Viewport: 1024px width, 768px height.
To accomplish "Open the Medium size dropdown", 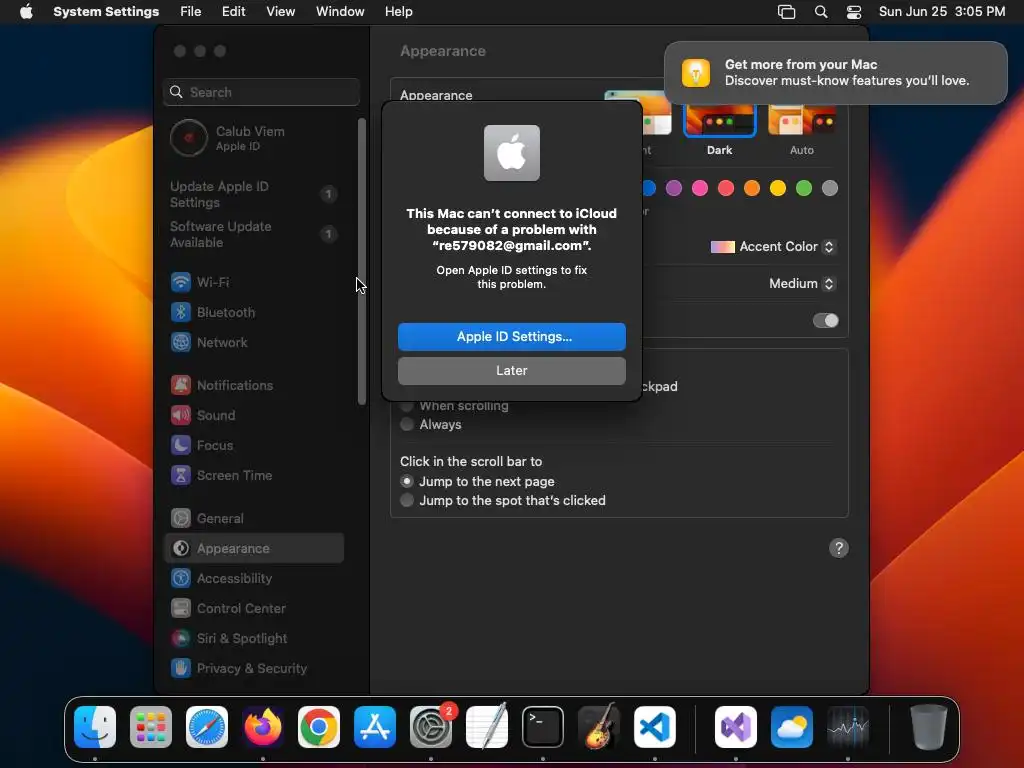I will 802,283.
